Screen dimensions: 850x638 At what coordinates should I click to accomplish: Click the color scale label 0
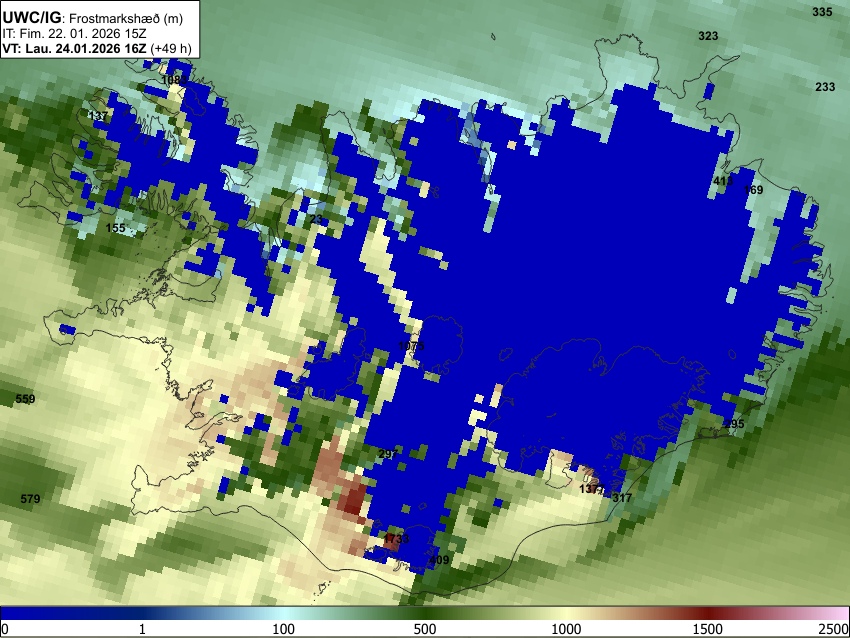[x=5, y=629]
